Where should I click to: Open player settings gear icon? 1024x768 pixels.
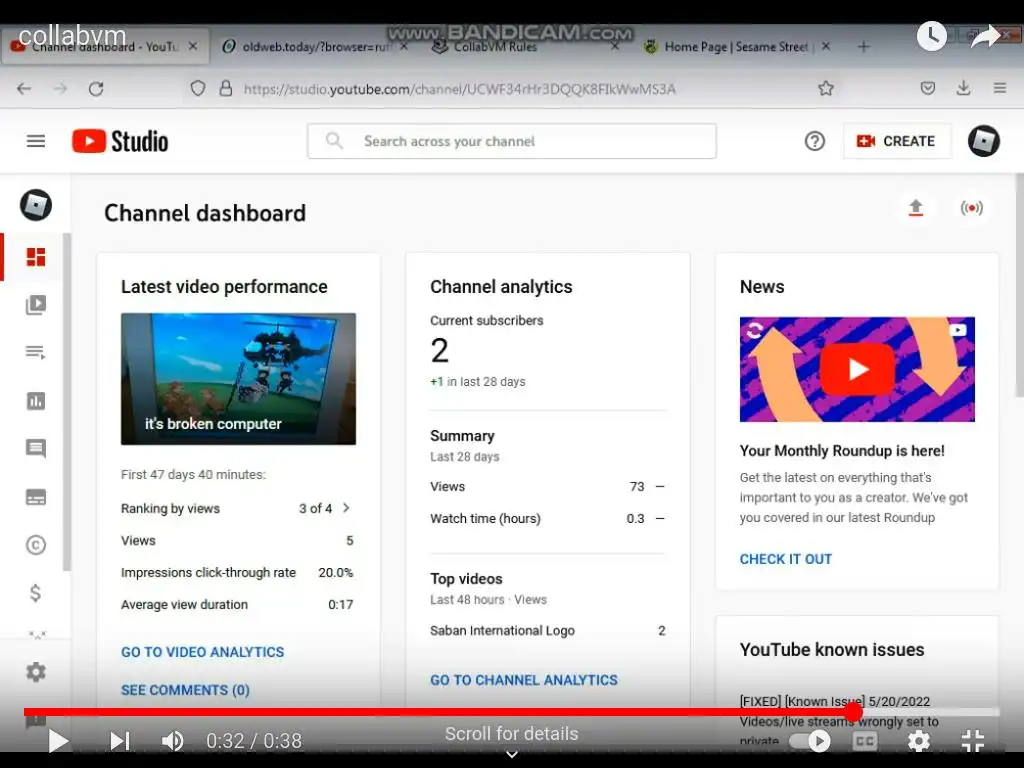918,741
